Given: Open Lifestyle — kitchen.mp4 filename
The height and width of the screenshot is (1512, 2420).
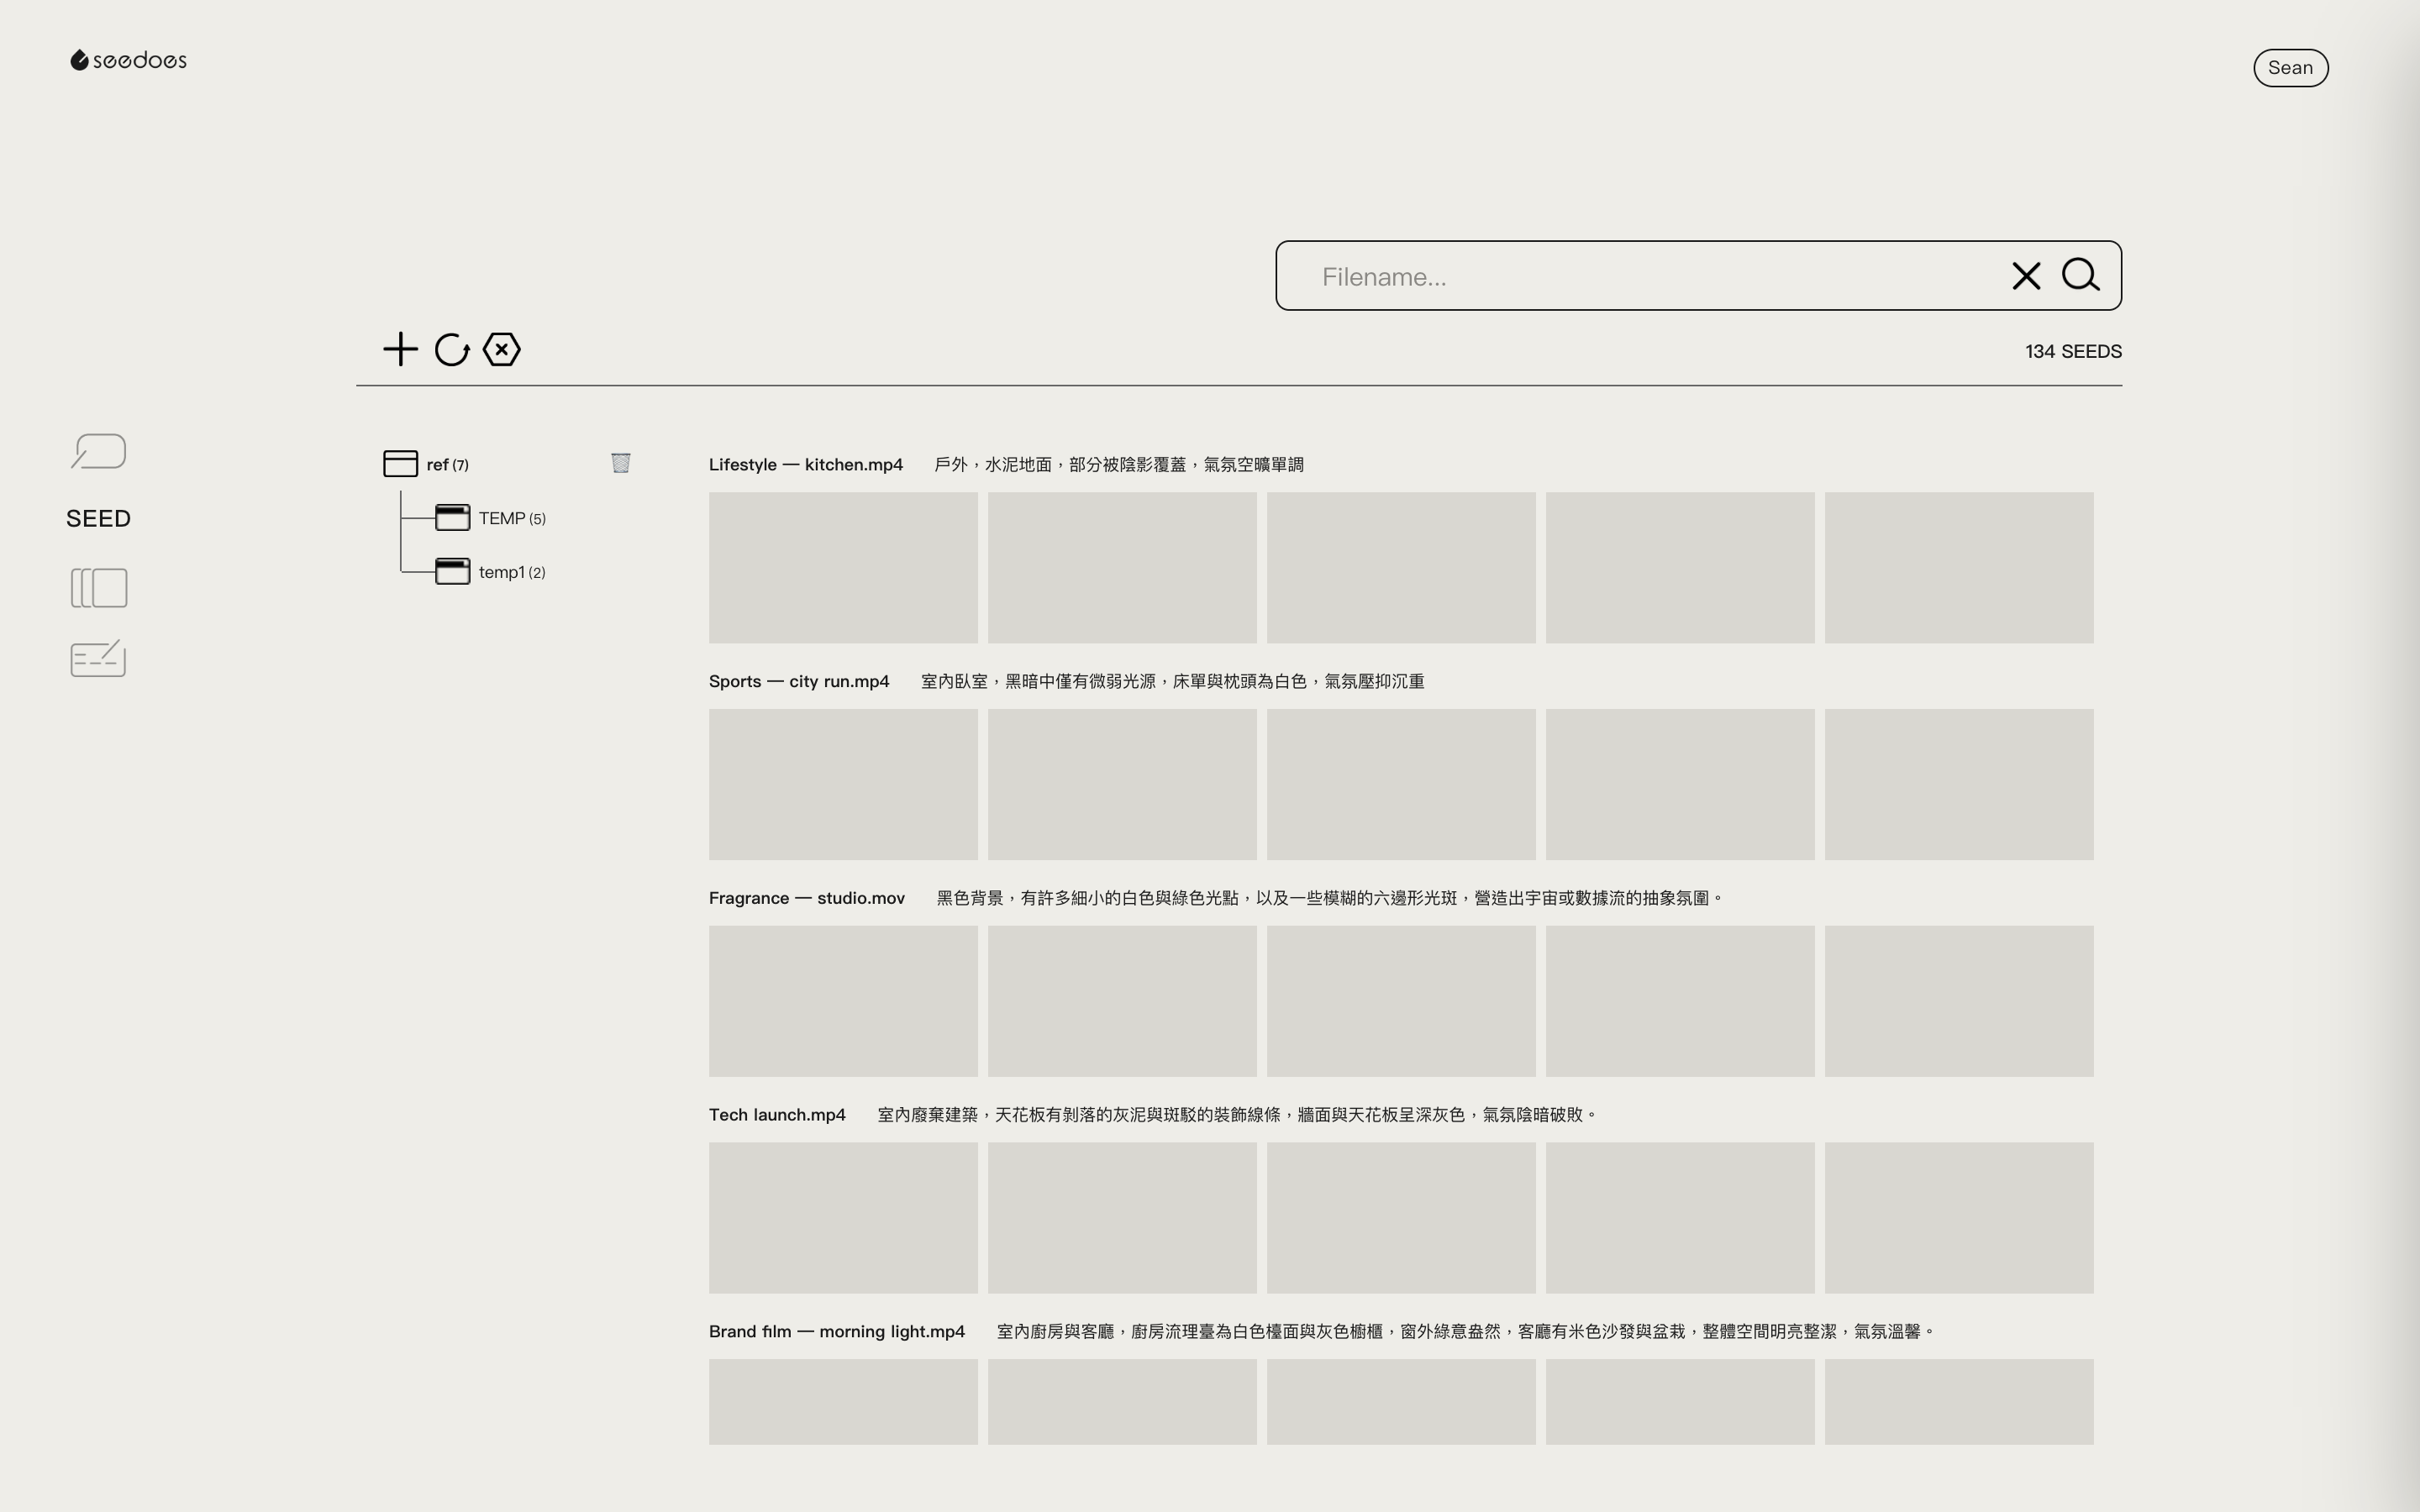Looking at the screenshot, I should pyautogui.click(x=806, y=465).
